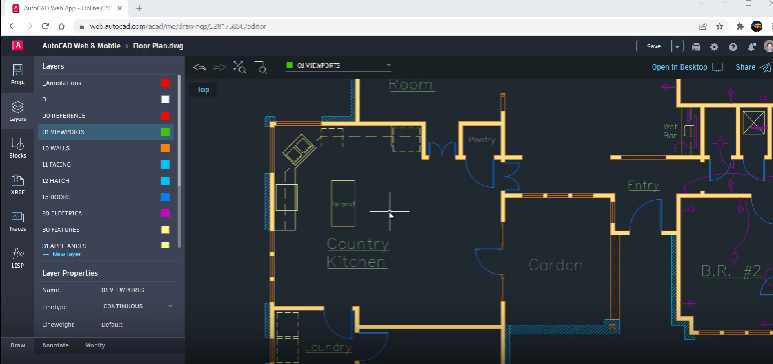Click the browser Reload icon
The width and height of the screenshot is (773, 364).
click(x=45, y=26)
